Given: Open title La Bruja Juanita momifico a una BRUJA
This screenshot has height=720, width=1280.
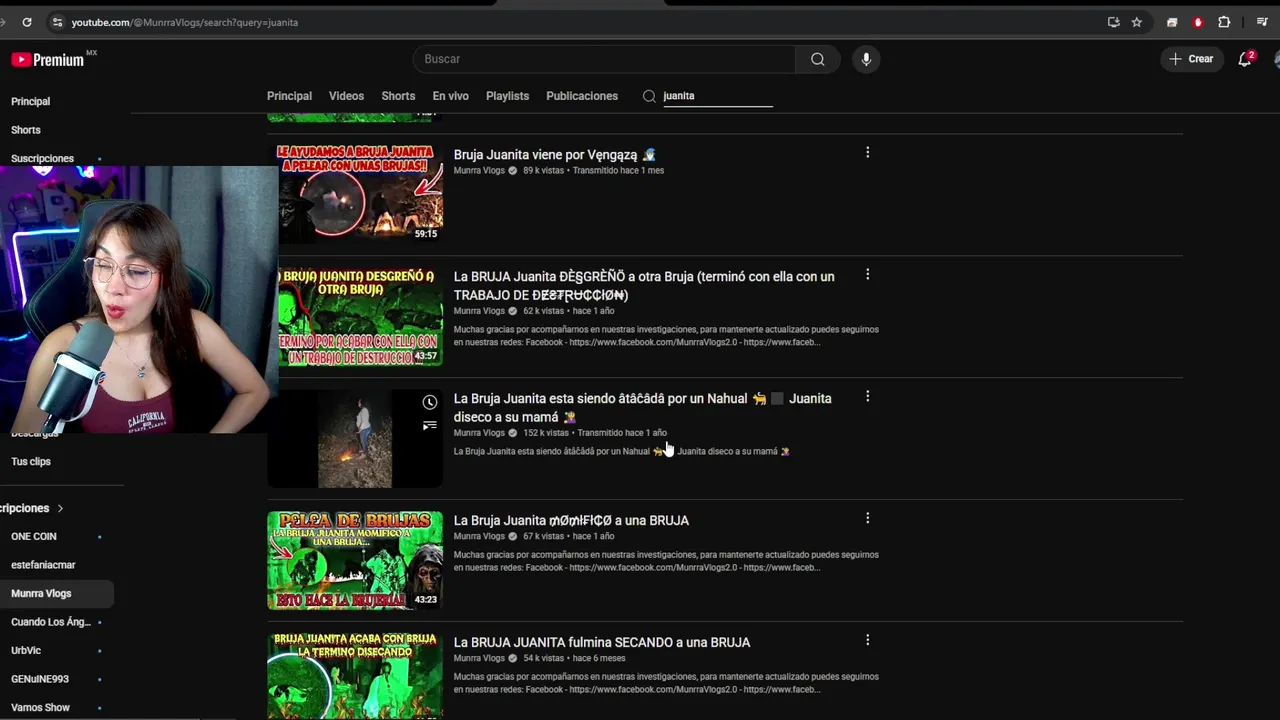Looking at the screenshot, I should tap(571, 520).
